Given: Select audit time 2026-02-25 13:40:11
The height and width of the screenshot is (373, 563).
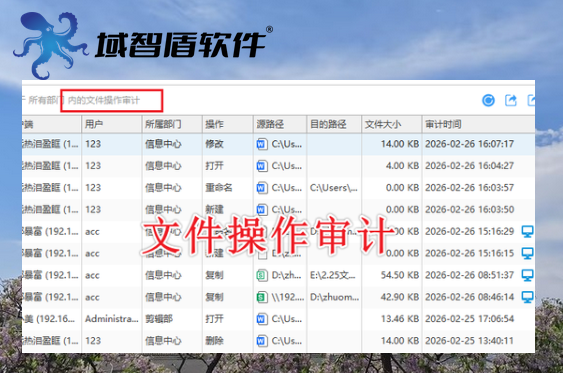Looking at the screenshot, I should pos(470,341).
